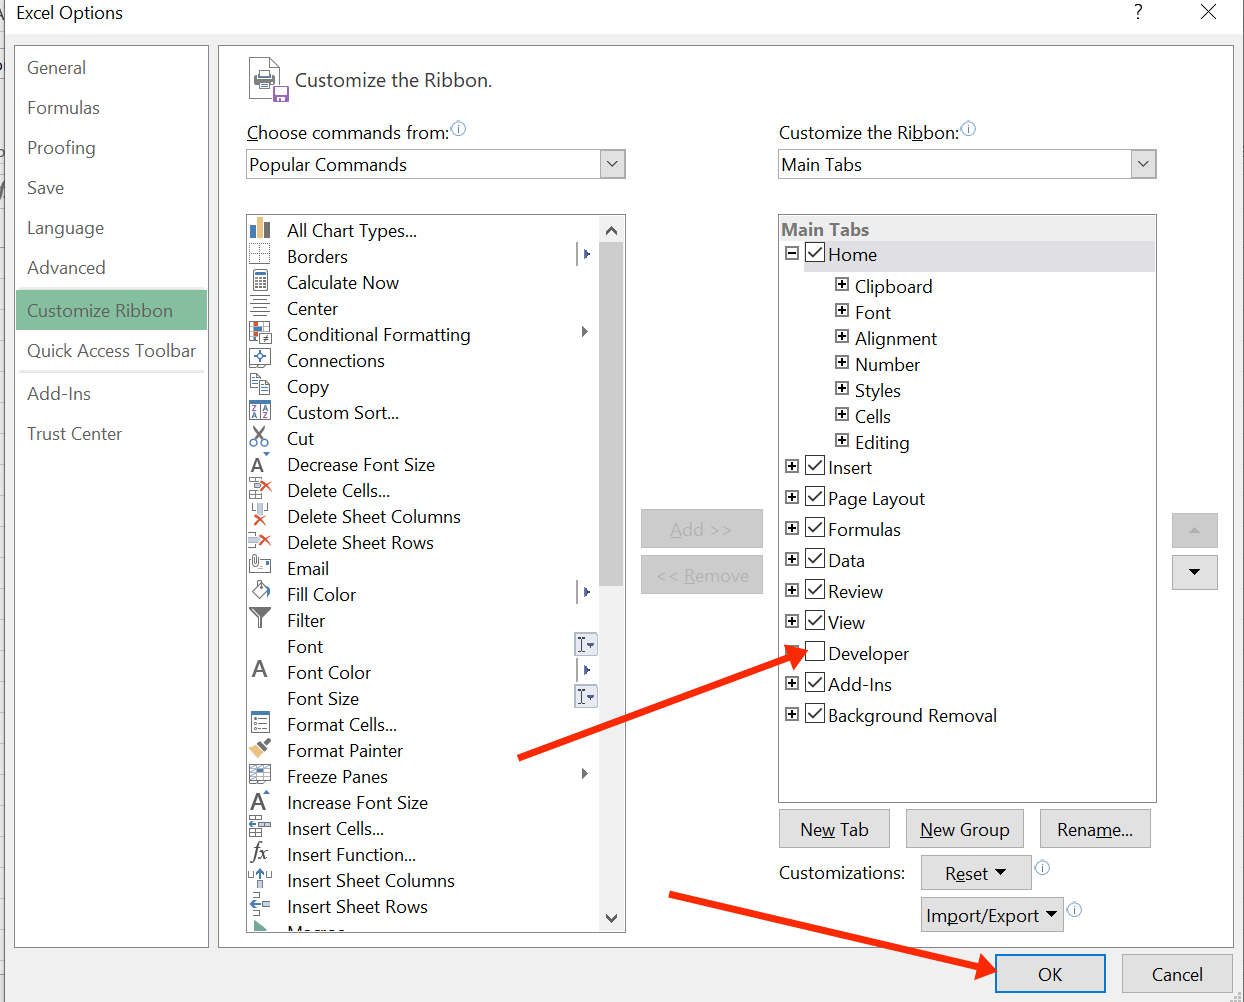Click the command list scrollbar down arrow
This screenshot has width=1244, height=1002.
pos(612,918)
